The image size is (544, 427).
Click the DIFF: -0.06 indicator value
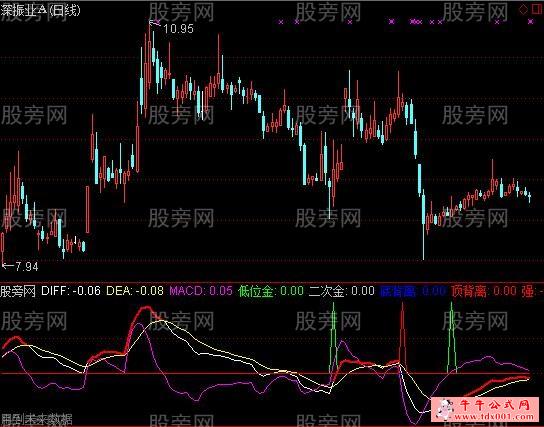pos(71,291)
